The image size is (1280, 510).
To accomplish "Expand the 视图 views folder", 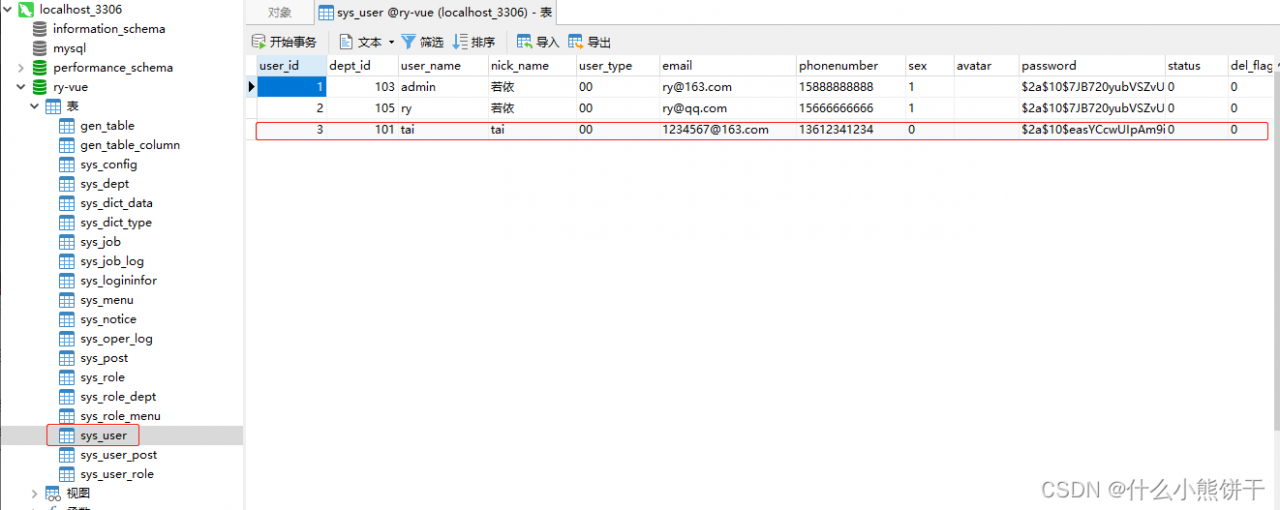I will coord(34,493).
